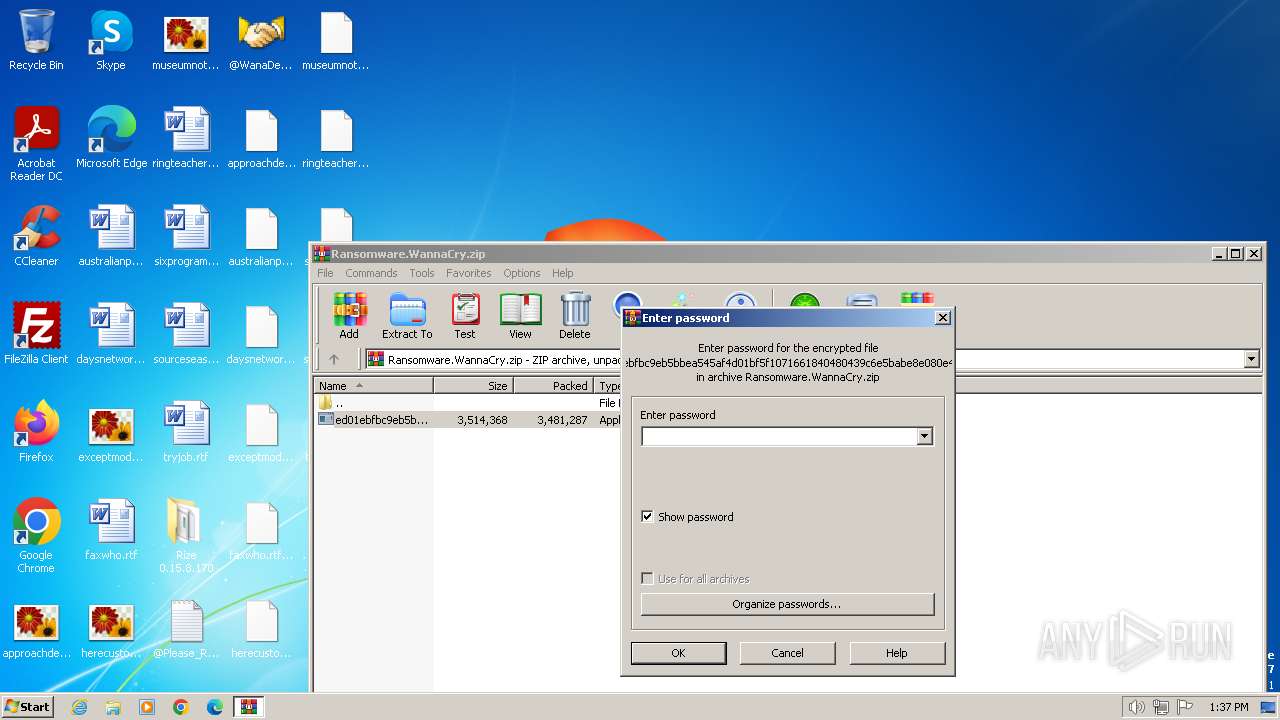The width and height of the screenshot is (1280, 720).
Task: Select the @Please_R... text file icon
Action: coord(186,629)
